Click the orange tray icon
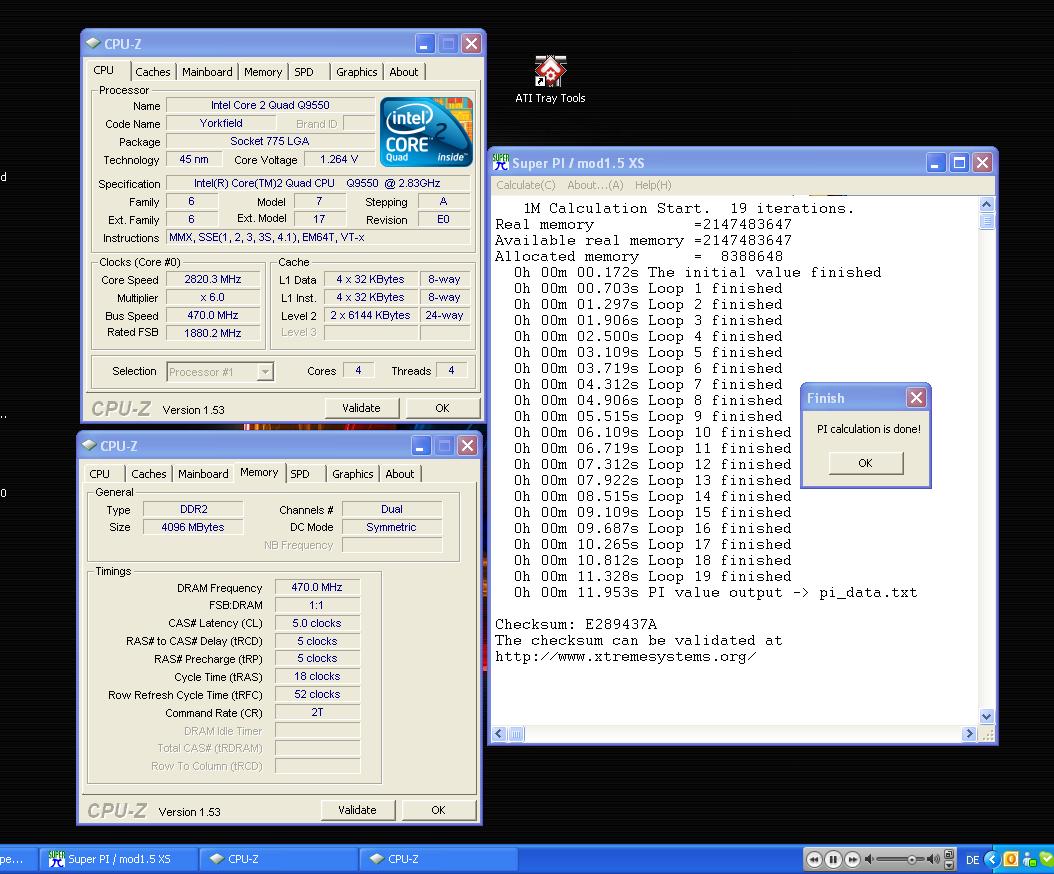The image size is (1054, 874). (x=1010, y=859)
